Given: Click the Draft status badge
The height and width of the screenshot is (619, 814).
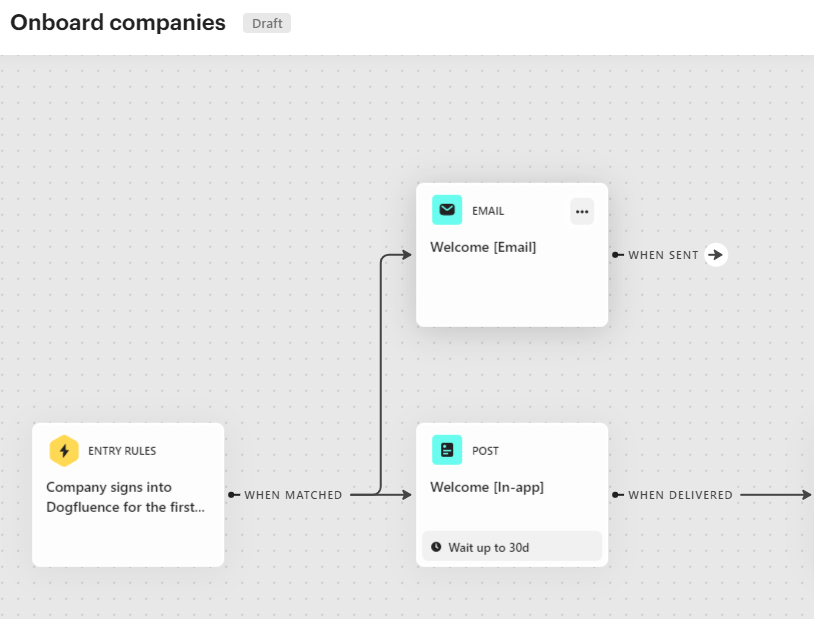Looking at the screenshot, I should pyautogui.click(x=267, y=23).
